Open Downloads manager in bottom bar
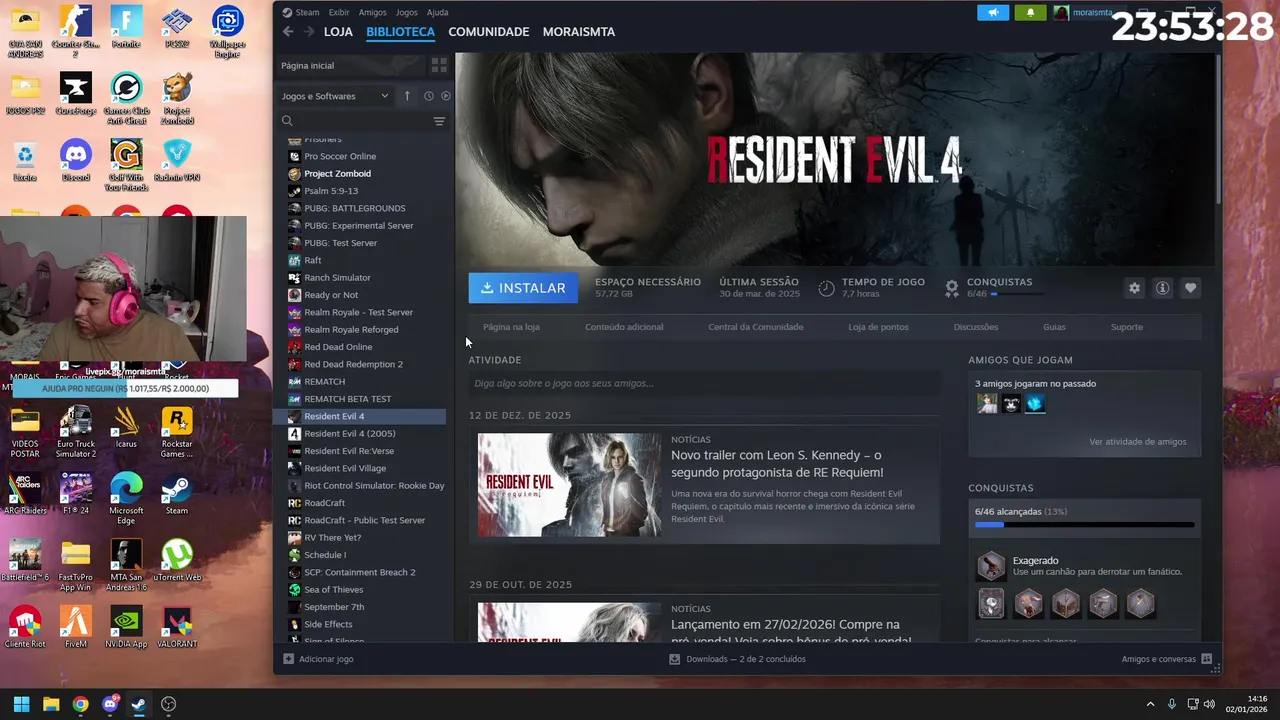The image size is (1280, 720). 738,659
